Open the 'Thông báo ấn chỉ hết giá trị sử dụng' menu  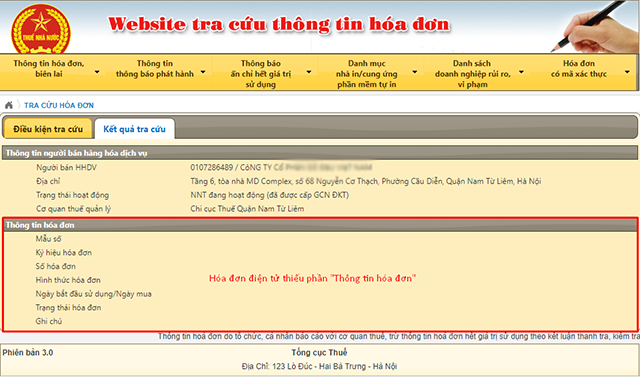(x=265, y=72)
